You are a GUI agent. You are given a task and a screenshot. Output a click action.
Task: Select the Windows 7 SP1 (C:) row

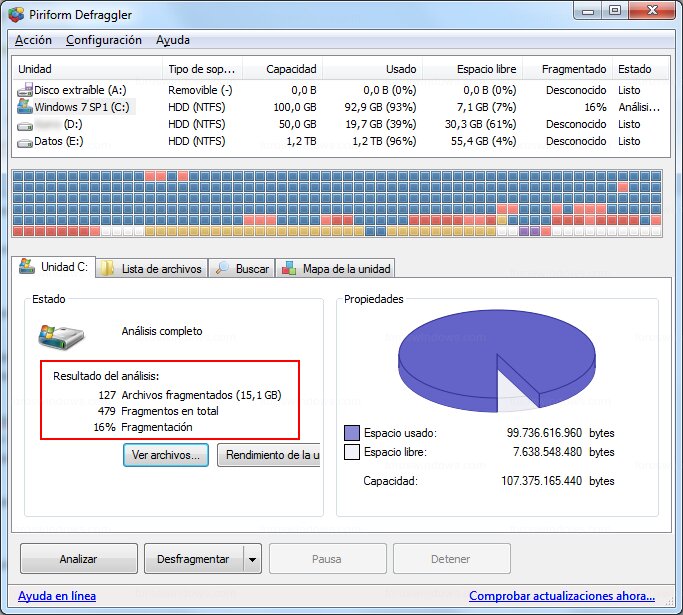tap(341, 107)
